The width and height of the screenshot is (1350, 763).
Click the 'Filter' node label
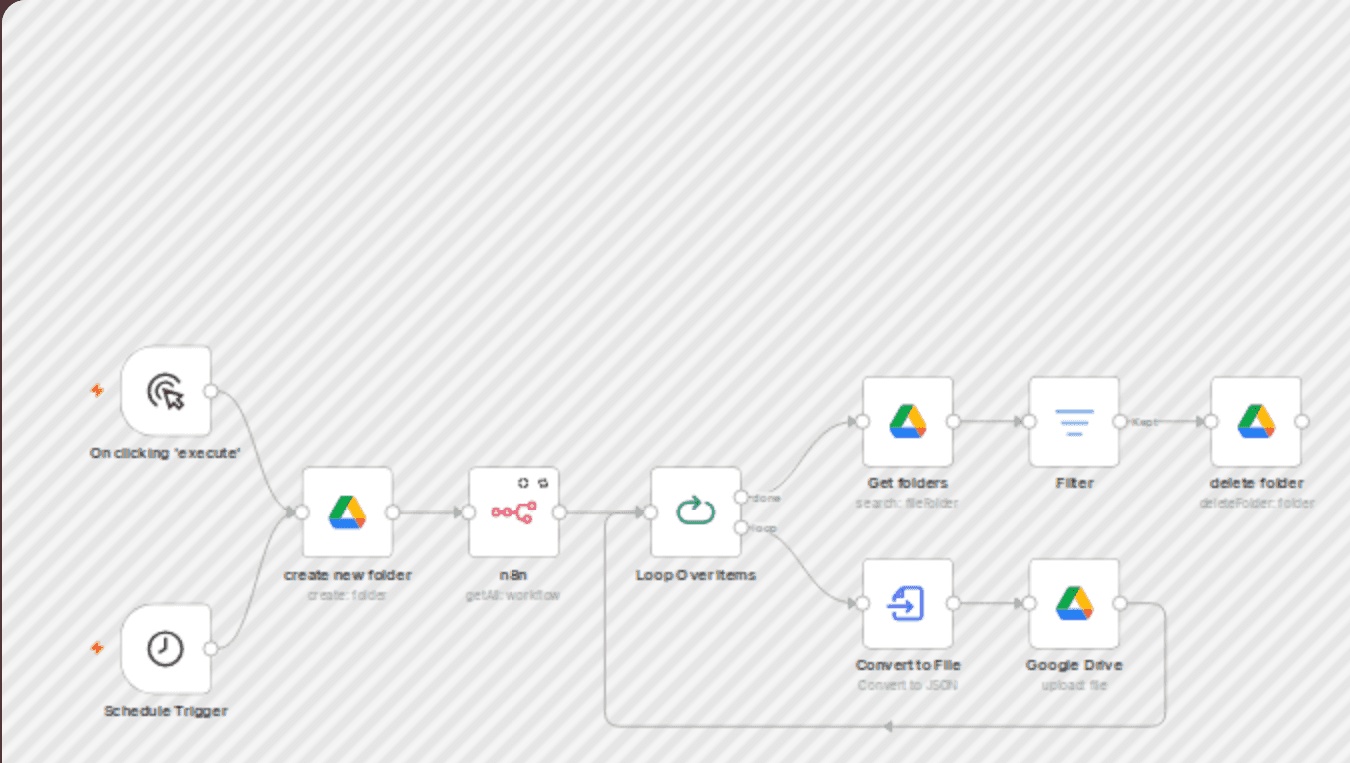(x=1074, y=483)
